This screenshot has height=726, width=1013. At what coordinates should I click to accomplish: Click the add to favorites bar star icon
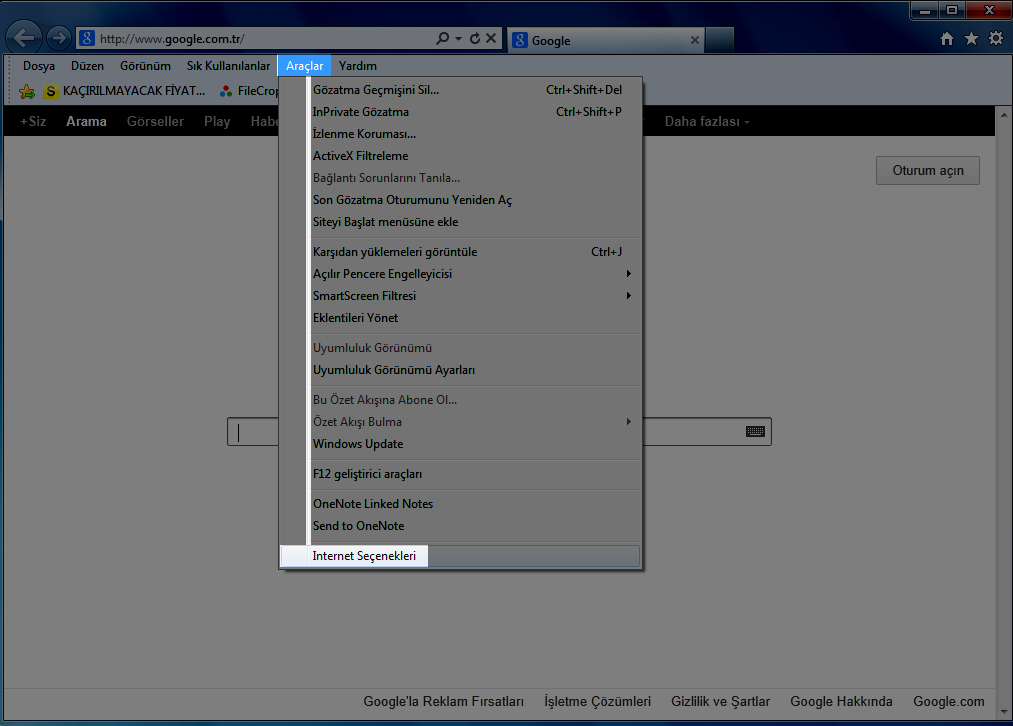click(27, 91)
